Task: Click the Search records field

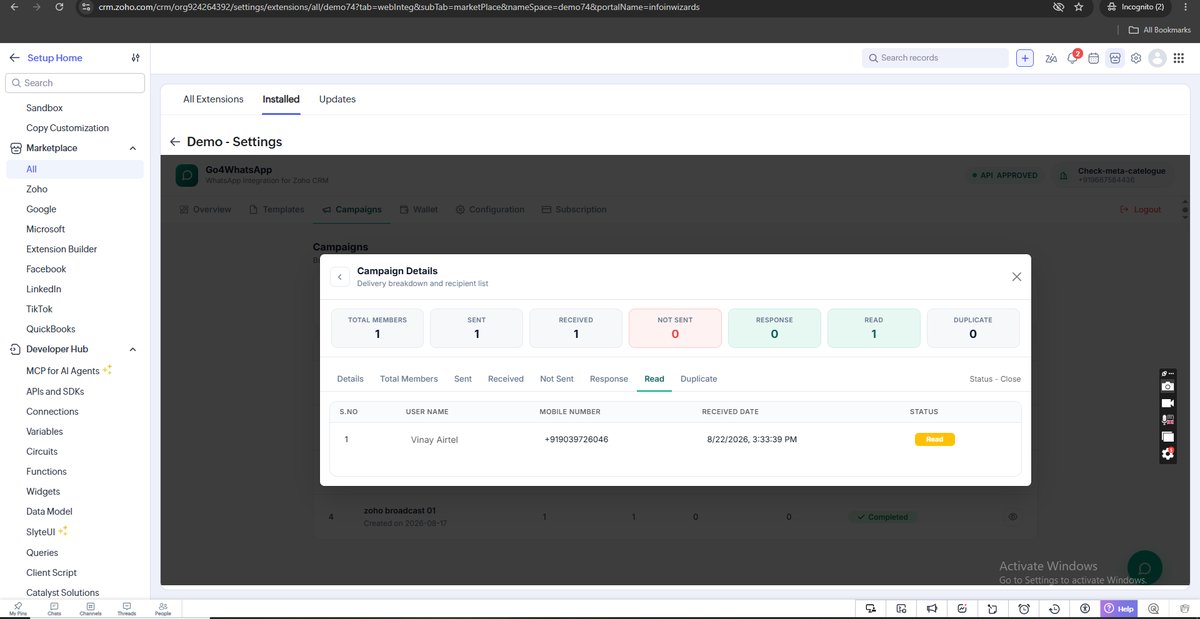Action: pyautogui.click(x=935, y=58)
